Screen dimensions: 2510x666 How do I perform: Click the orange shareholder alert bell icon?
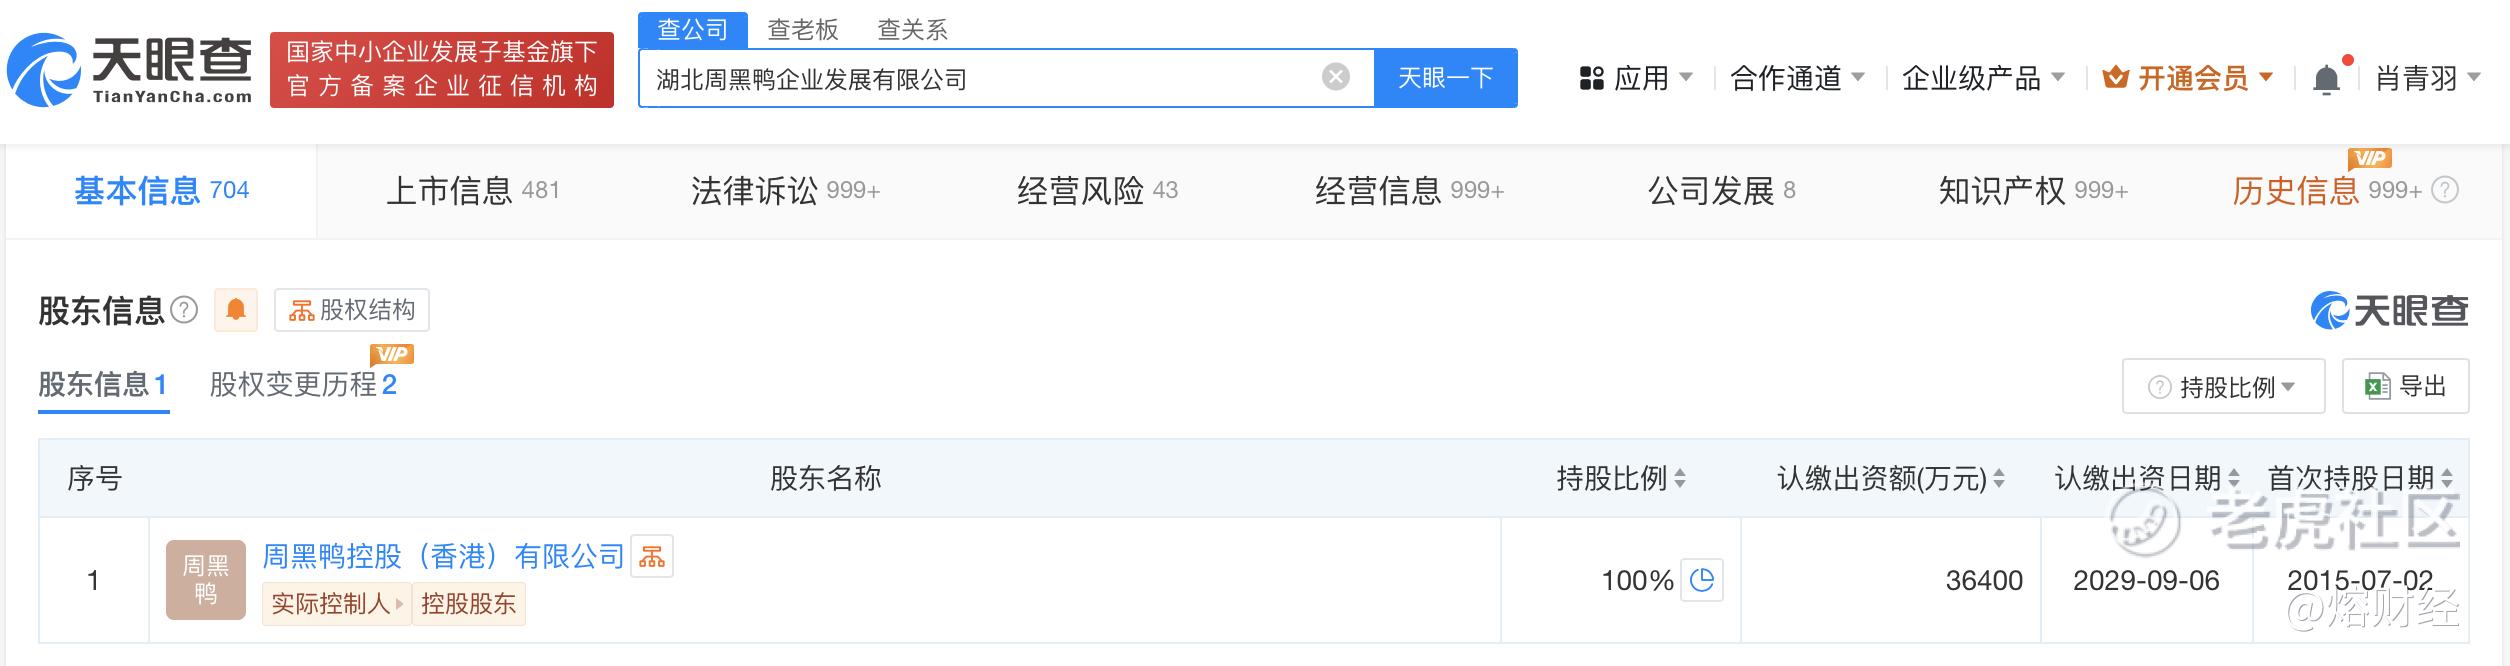(236, 310)
